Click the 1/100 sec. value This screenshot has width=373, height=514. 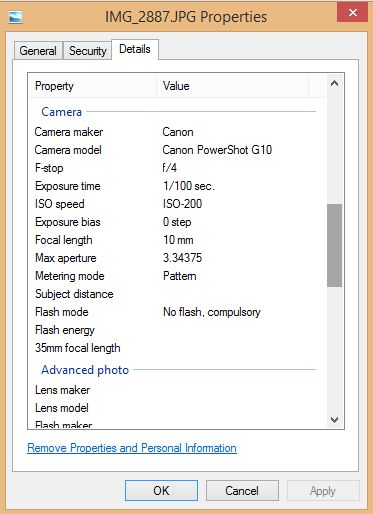189,186
